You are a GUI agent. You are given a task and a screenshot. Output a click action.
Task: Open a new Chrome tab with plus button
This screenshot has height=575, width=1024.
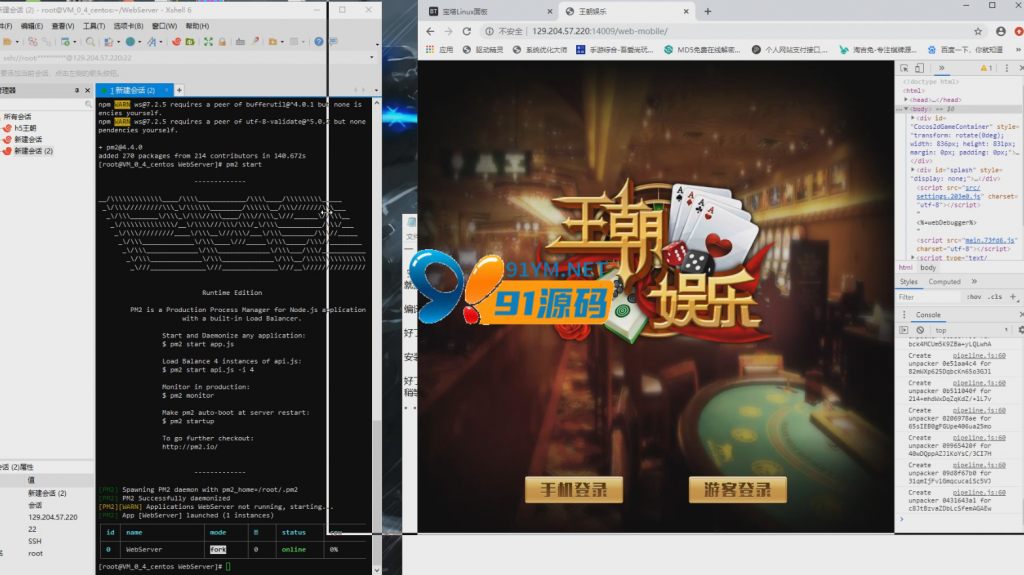(x=707, y=11)
